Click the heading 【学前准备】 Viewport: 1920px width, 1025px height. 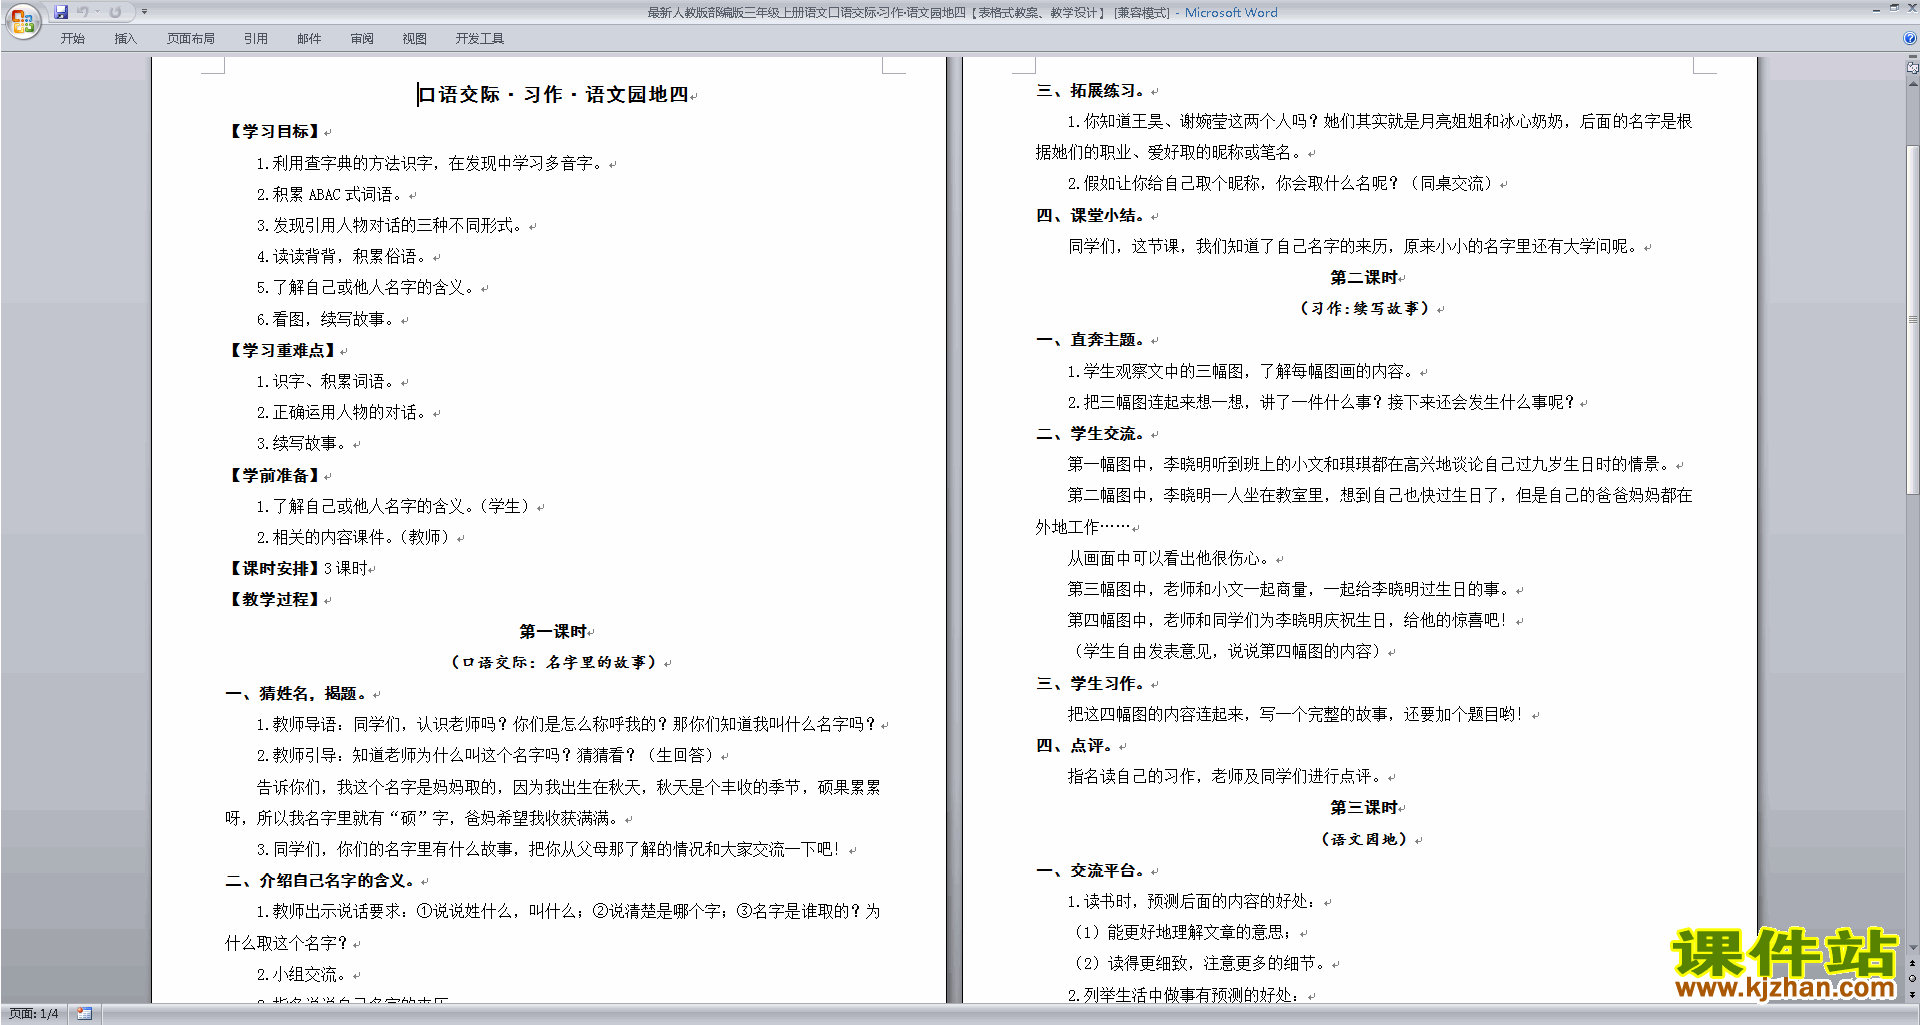click(x=275, y=476)
